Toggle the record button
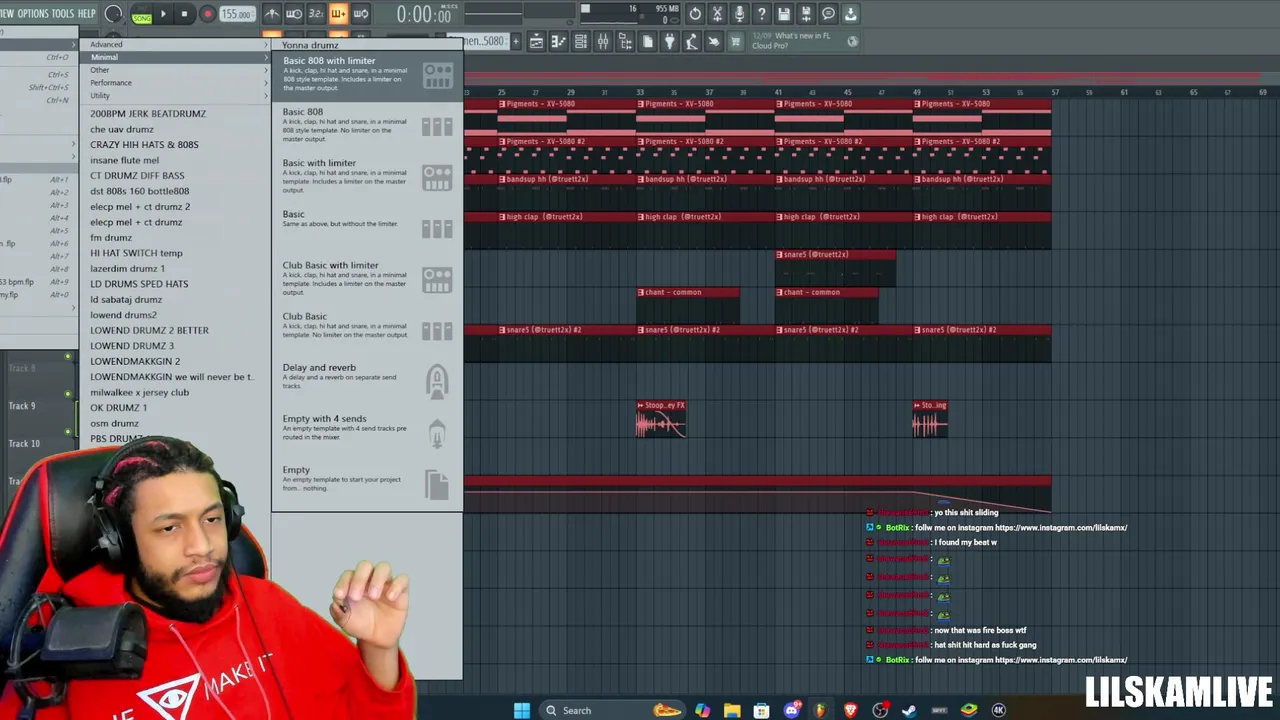 click(x=207, y=14)
